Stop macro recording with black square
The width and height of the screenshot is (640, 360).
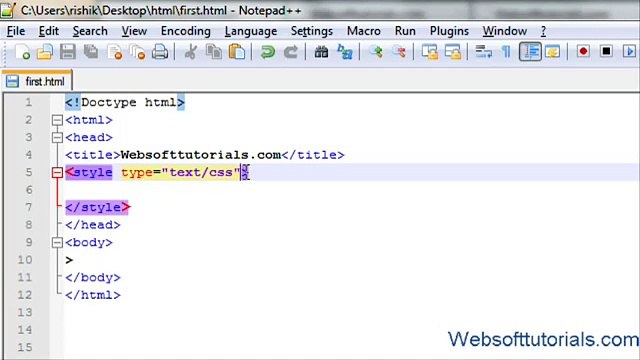607,52
